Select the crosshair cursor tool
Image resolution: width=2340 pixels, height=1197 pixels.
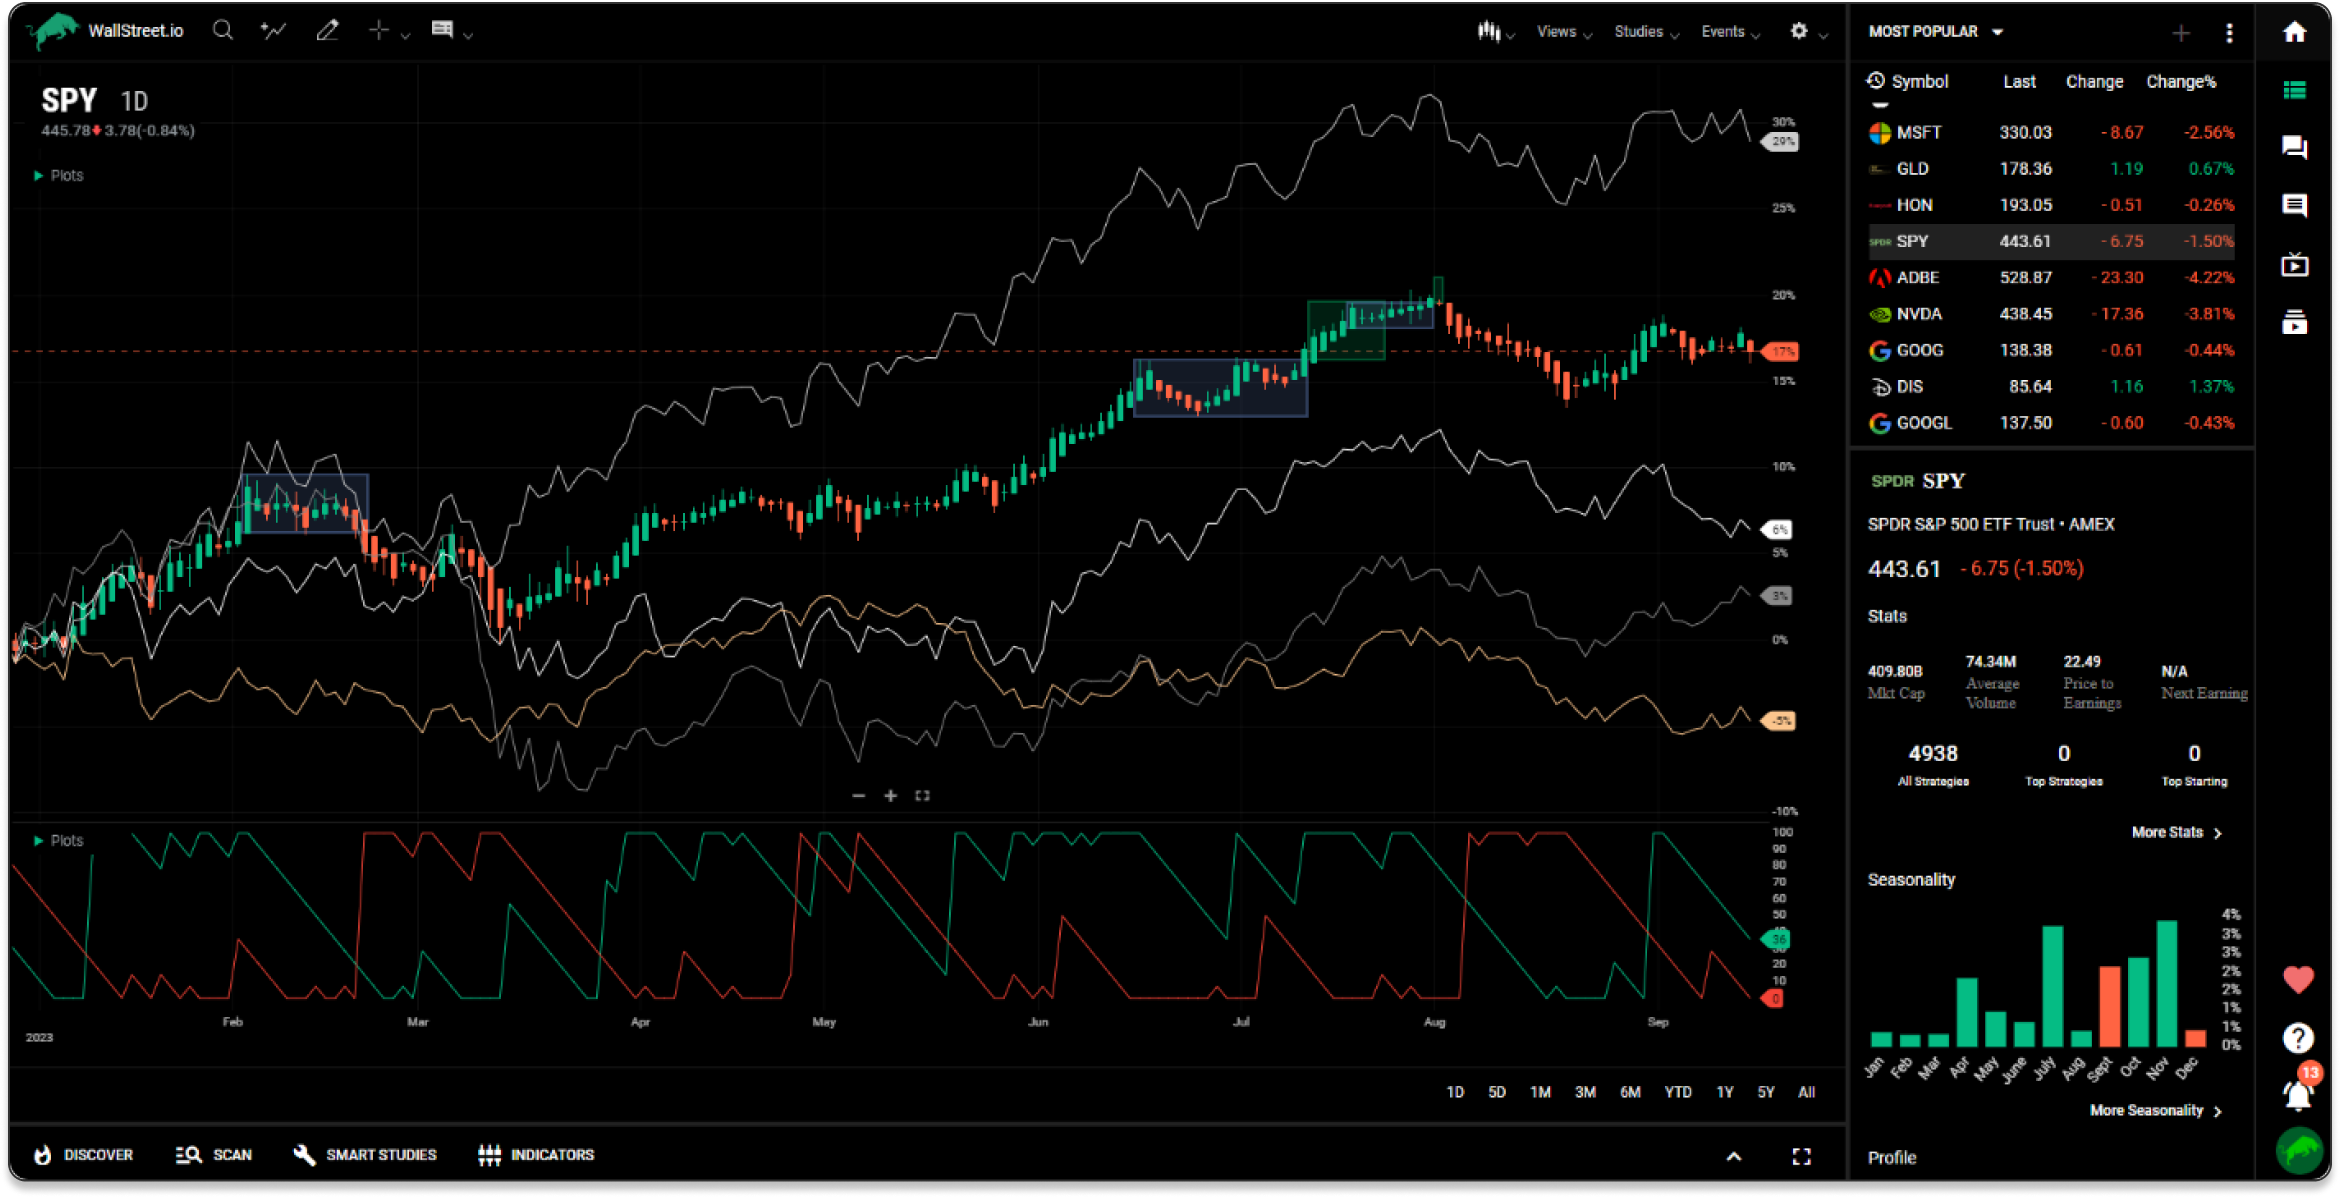point(378,30)
